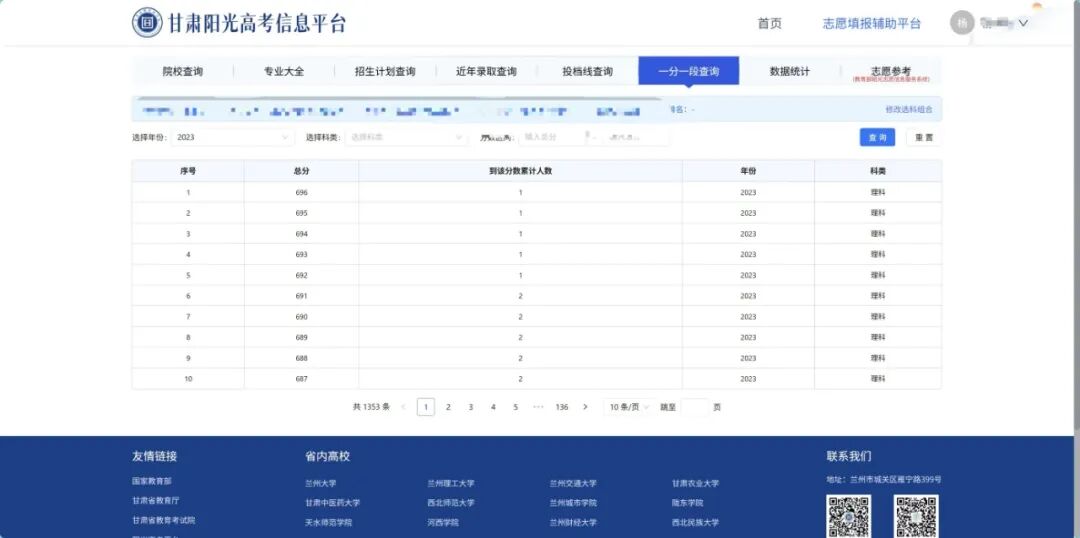This screenshot has height=538, width=1080.
Task: Open the 志愿参考 tab
Action: click(x=891, y=72)
